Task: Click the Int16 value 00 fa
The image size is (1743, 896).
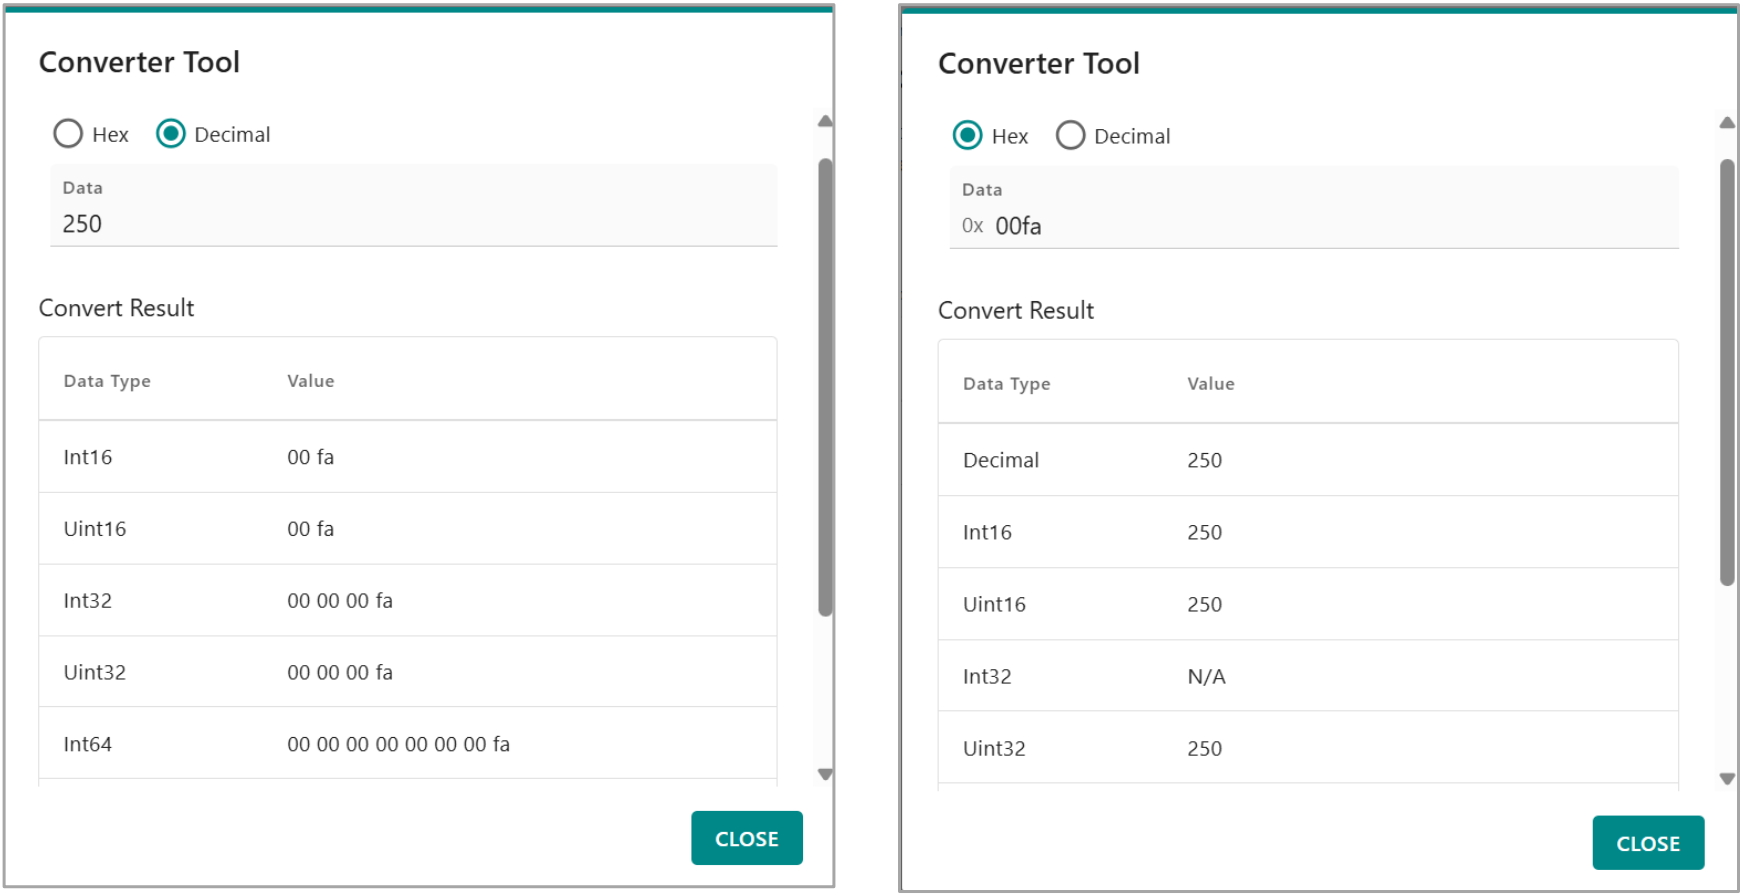Action: pos(311,457)
